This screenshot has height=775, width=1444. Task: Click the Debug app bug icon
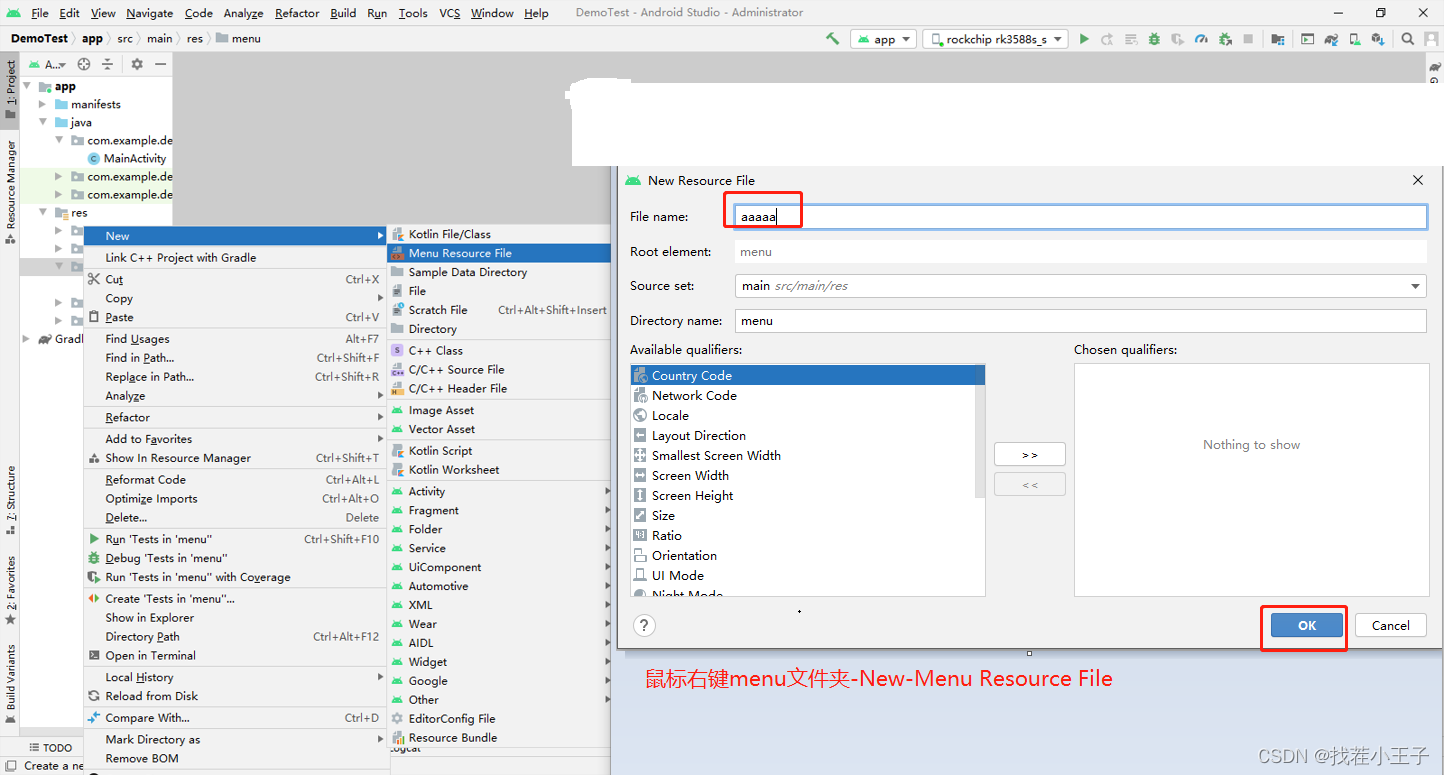point(1154,39)
